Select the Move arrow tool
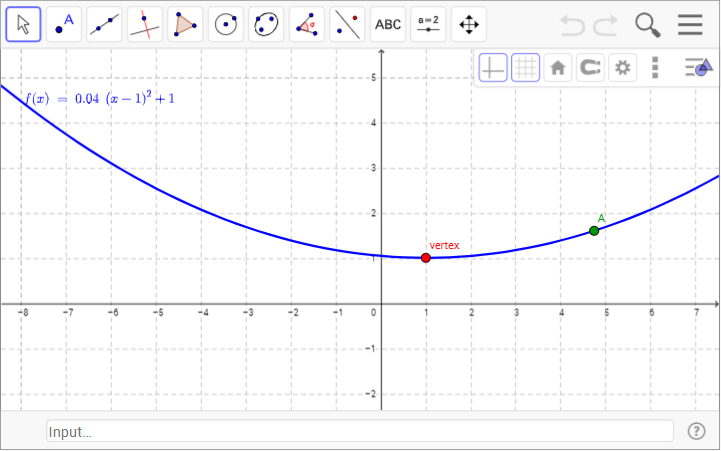Viewport: 721px width, 451px height. click(x=23, y=24)
